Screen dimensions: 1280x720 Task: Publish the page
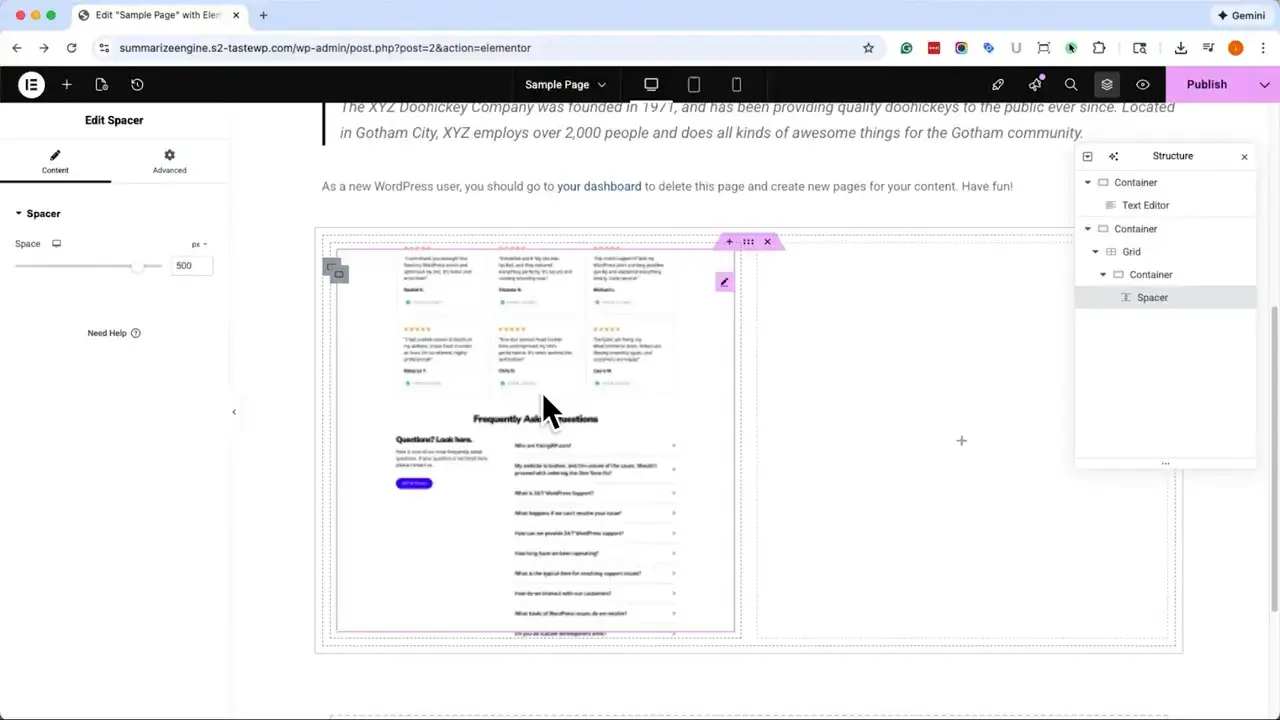pos(1207,85)
